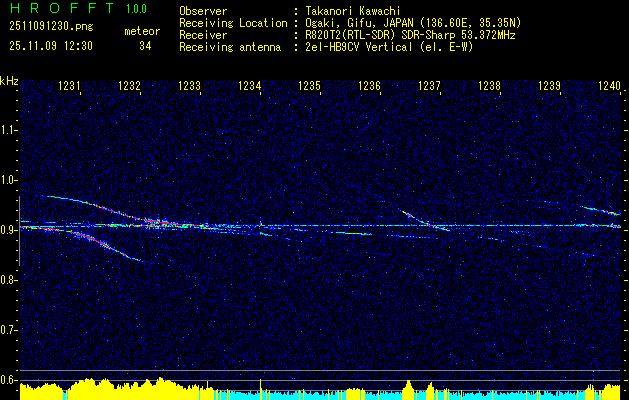Click the 0.8 kHz frequency label

[x=8, y=280]
